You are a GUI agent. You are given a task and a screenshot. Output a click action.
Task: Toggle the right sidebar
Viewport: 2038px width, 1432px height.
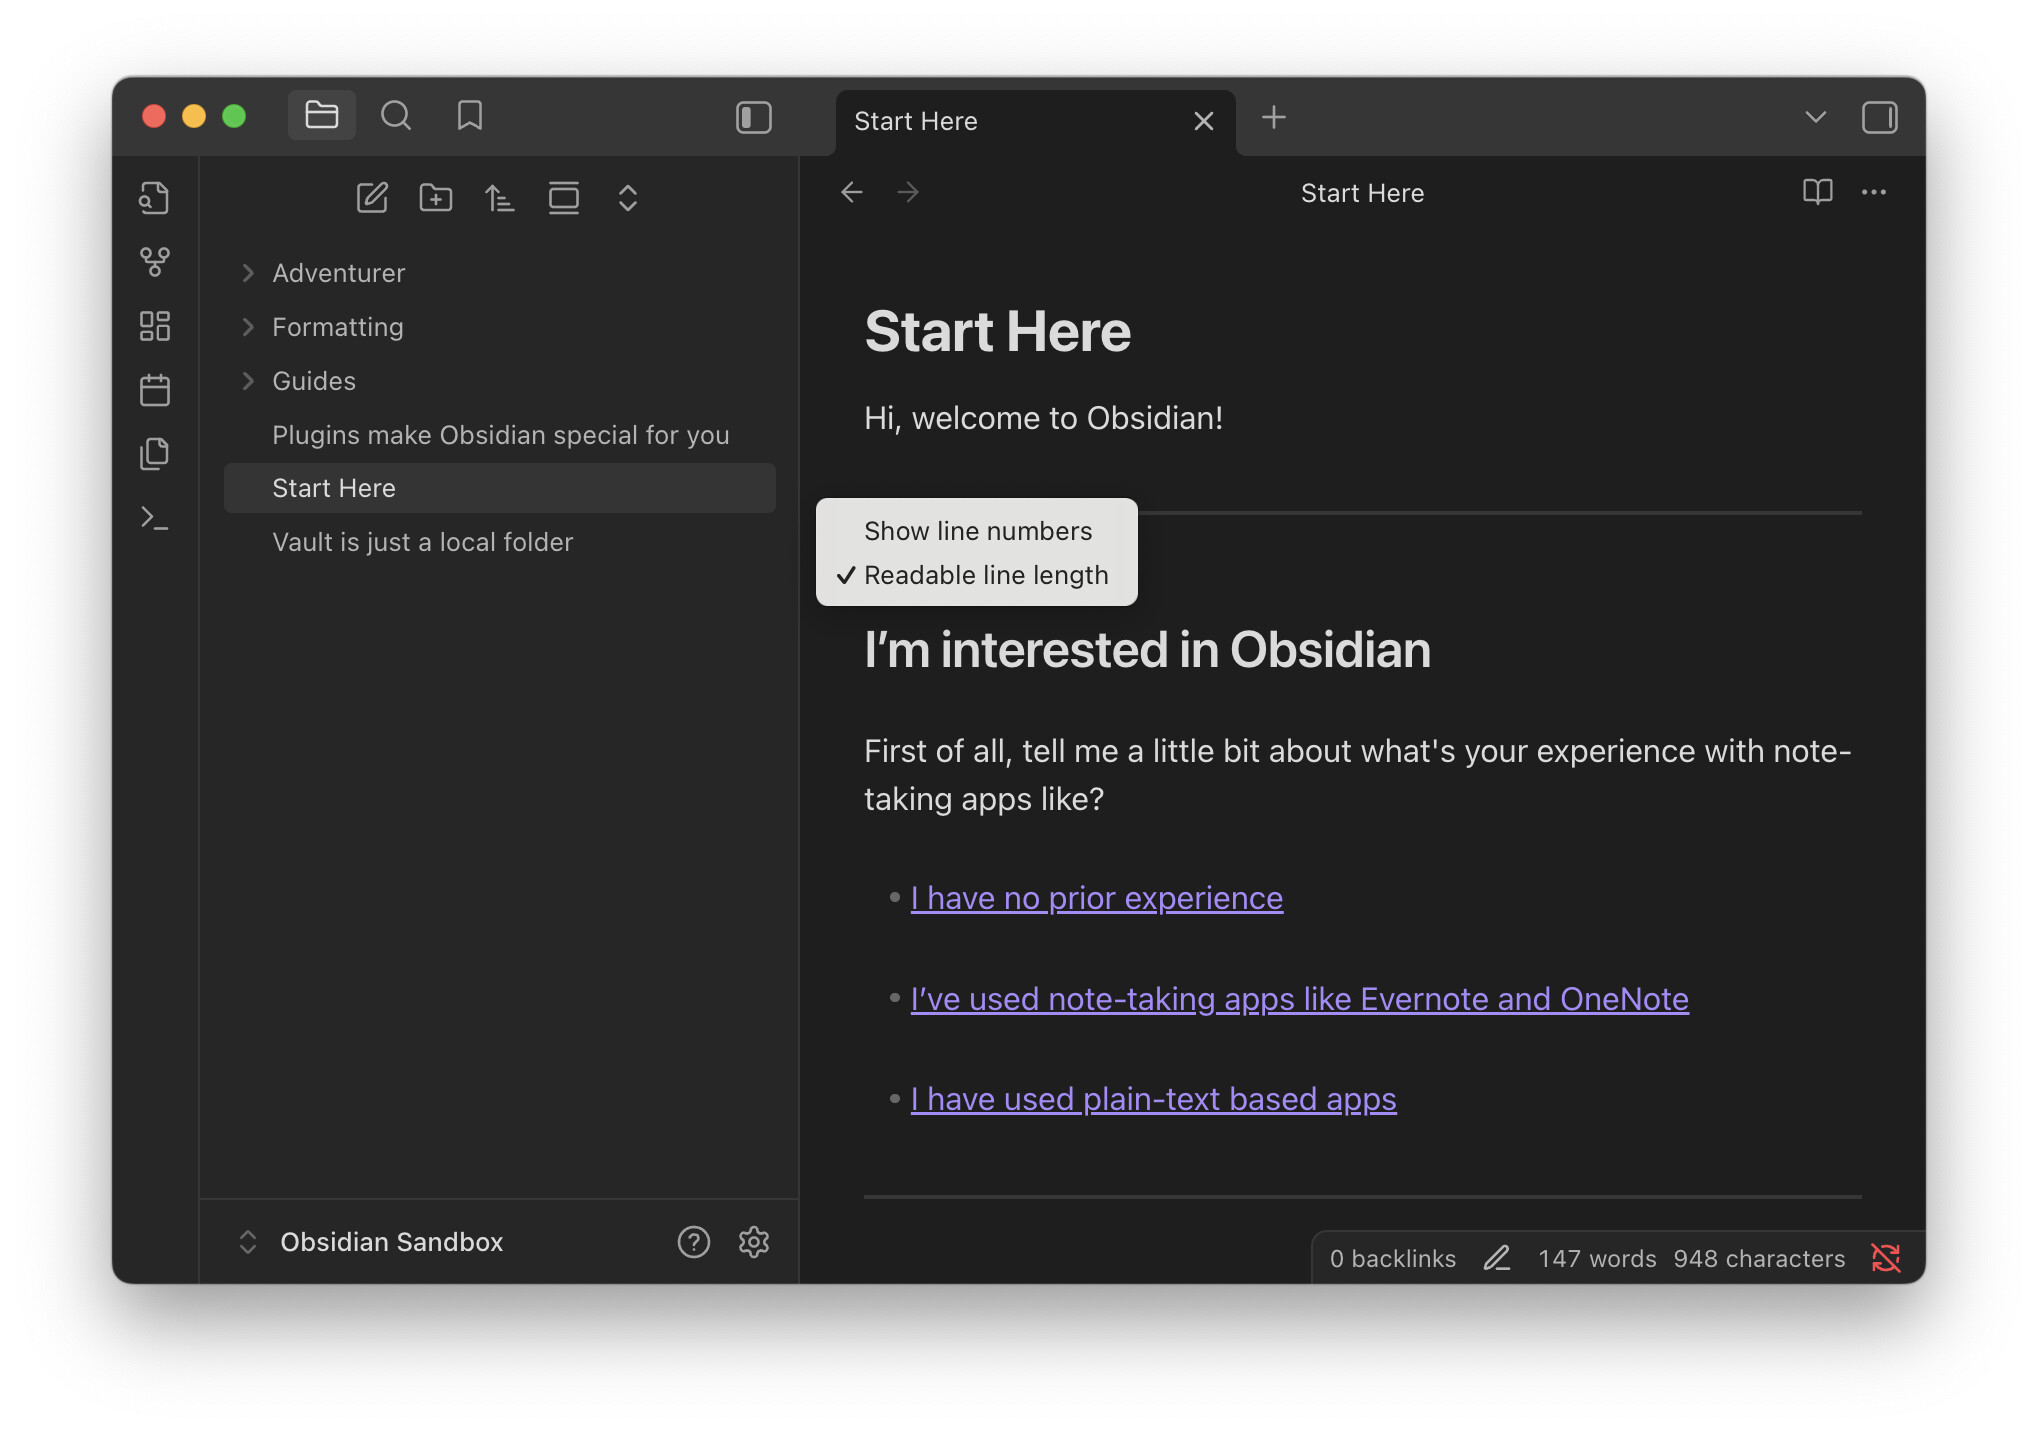(1879, 118)
